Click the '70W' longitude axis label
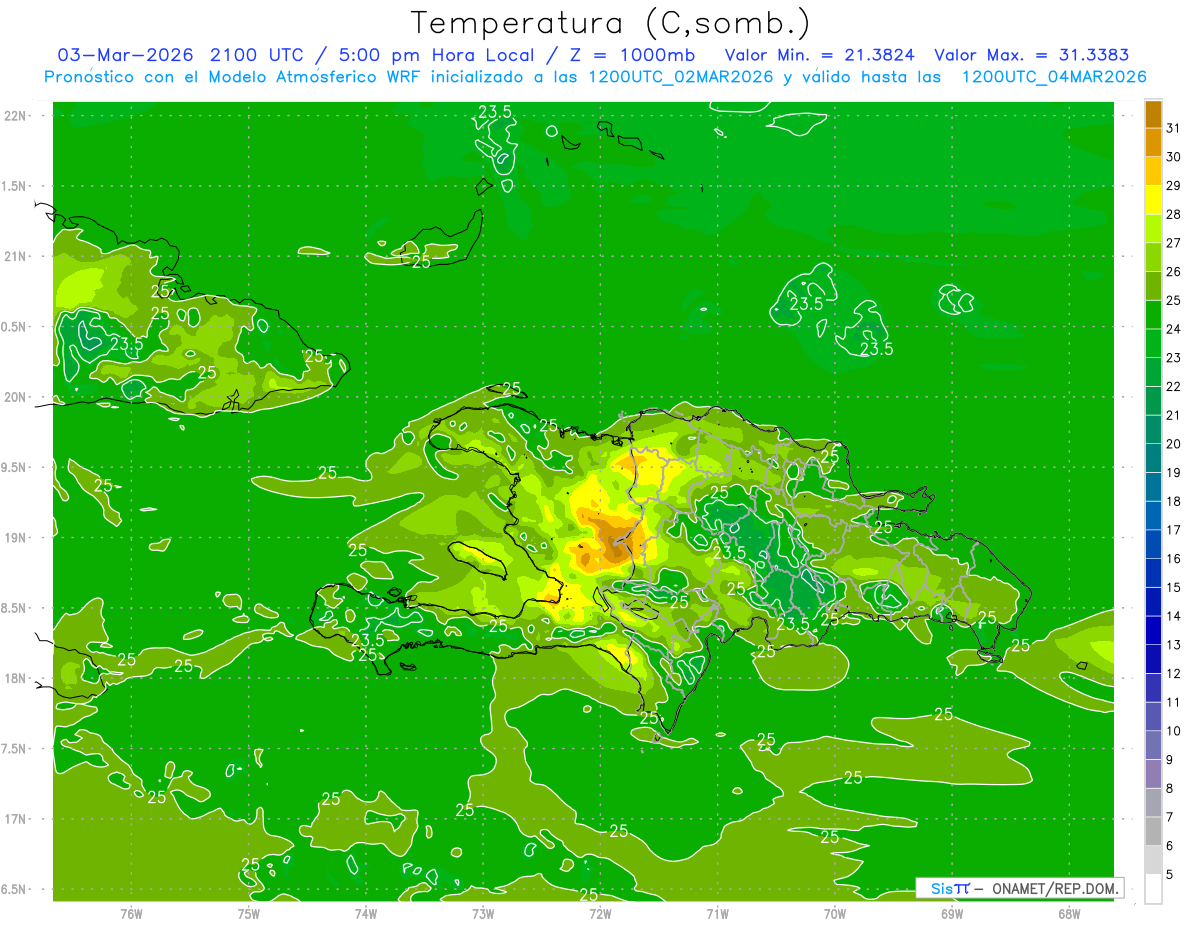 pyautogui.click(x=835, y=913)
